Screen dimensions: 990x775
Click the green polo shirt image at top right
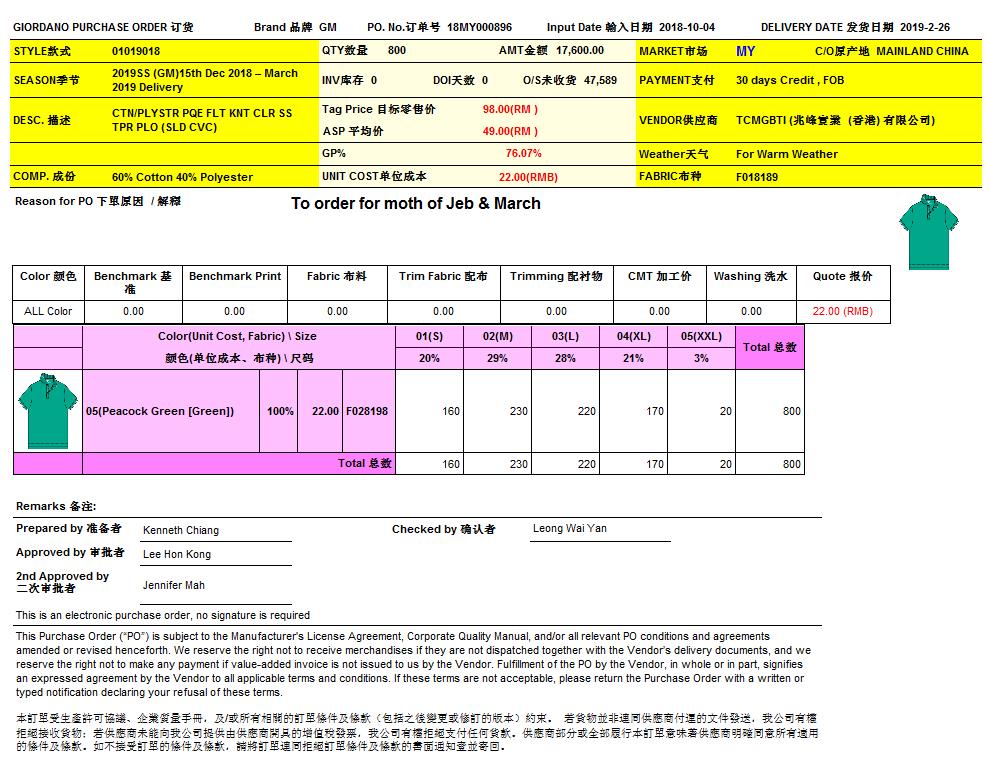(929, 231)
